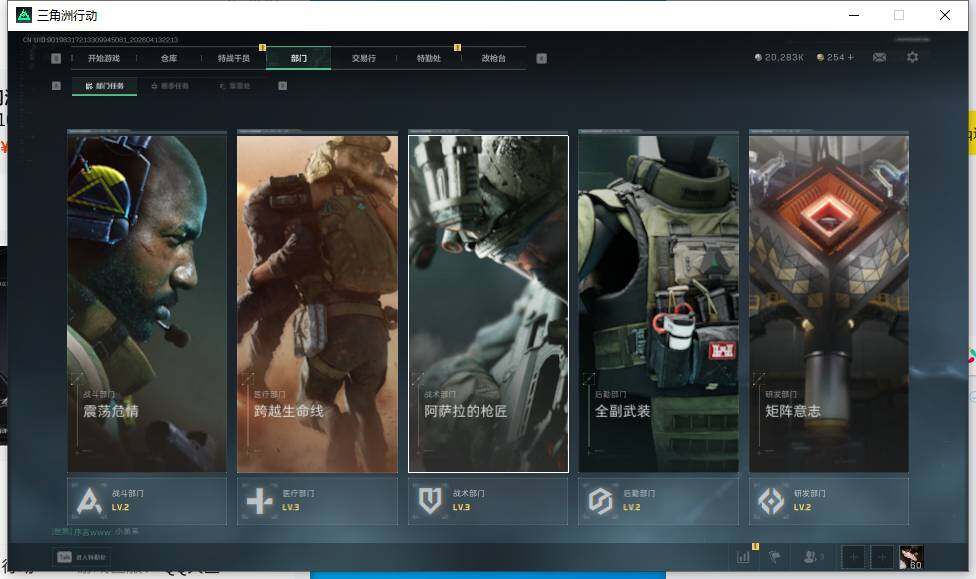This screenshot has height=579, width=976.
Task: Click the 20,283K currency amount
Action: click(x=784, y=57)
